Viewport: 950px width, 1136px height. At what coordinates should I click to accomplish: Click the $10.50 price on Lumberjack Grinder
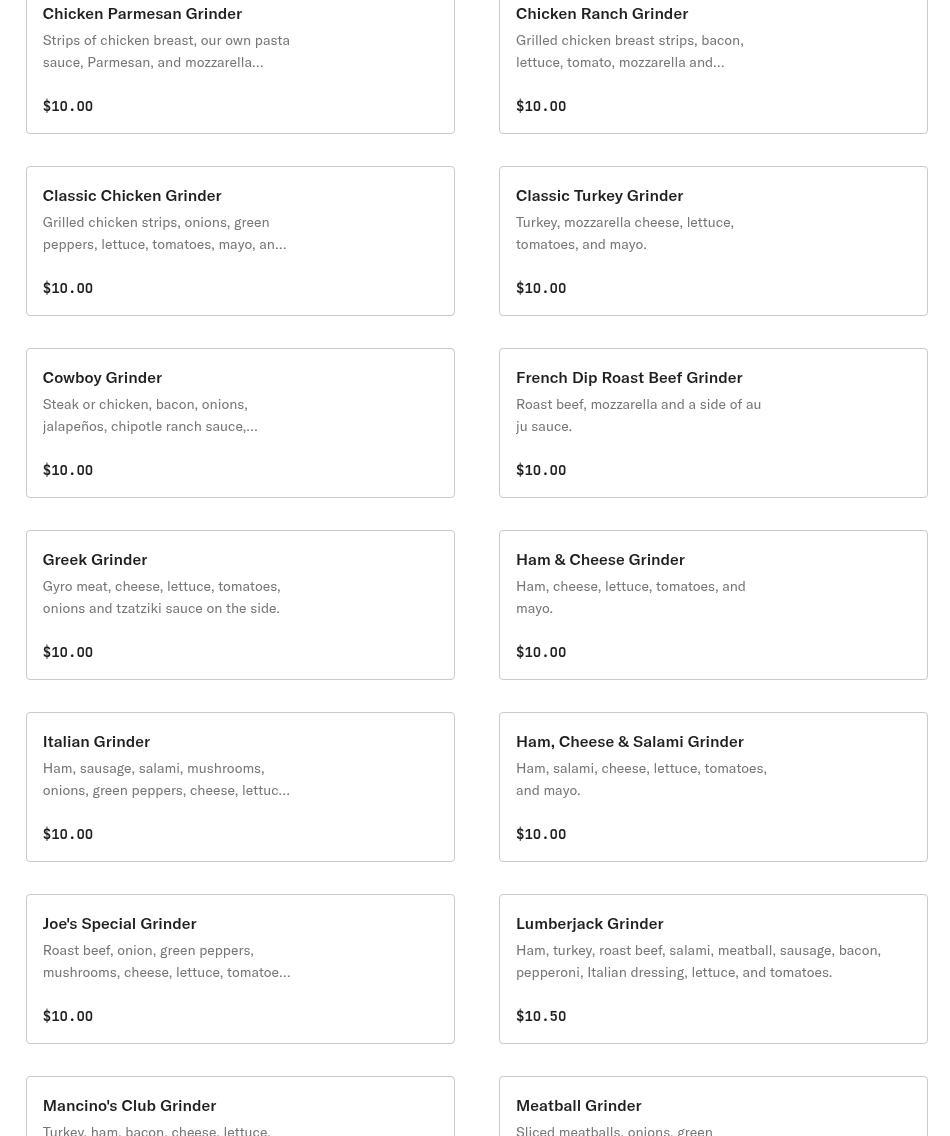(x=541, y=1016)
